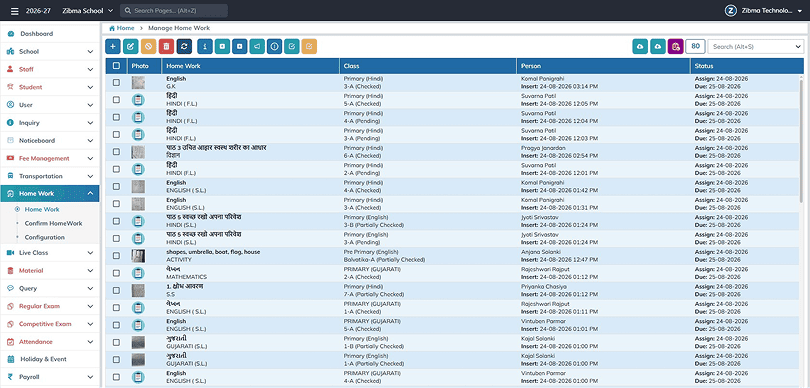
Task: Expand the Live Class sidebar chevron
Action: tap(90, 253)
